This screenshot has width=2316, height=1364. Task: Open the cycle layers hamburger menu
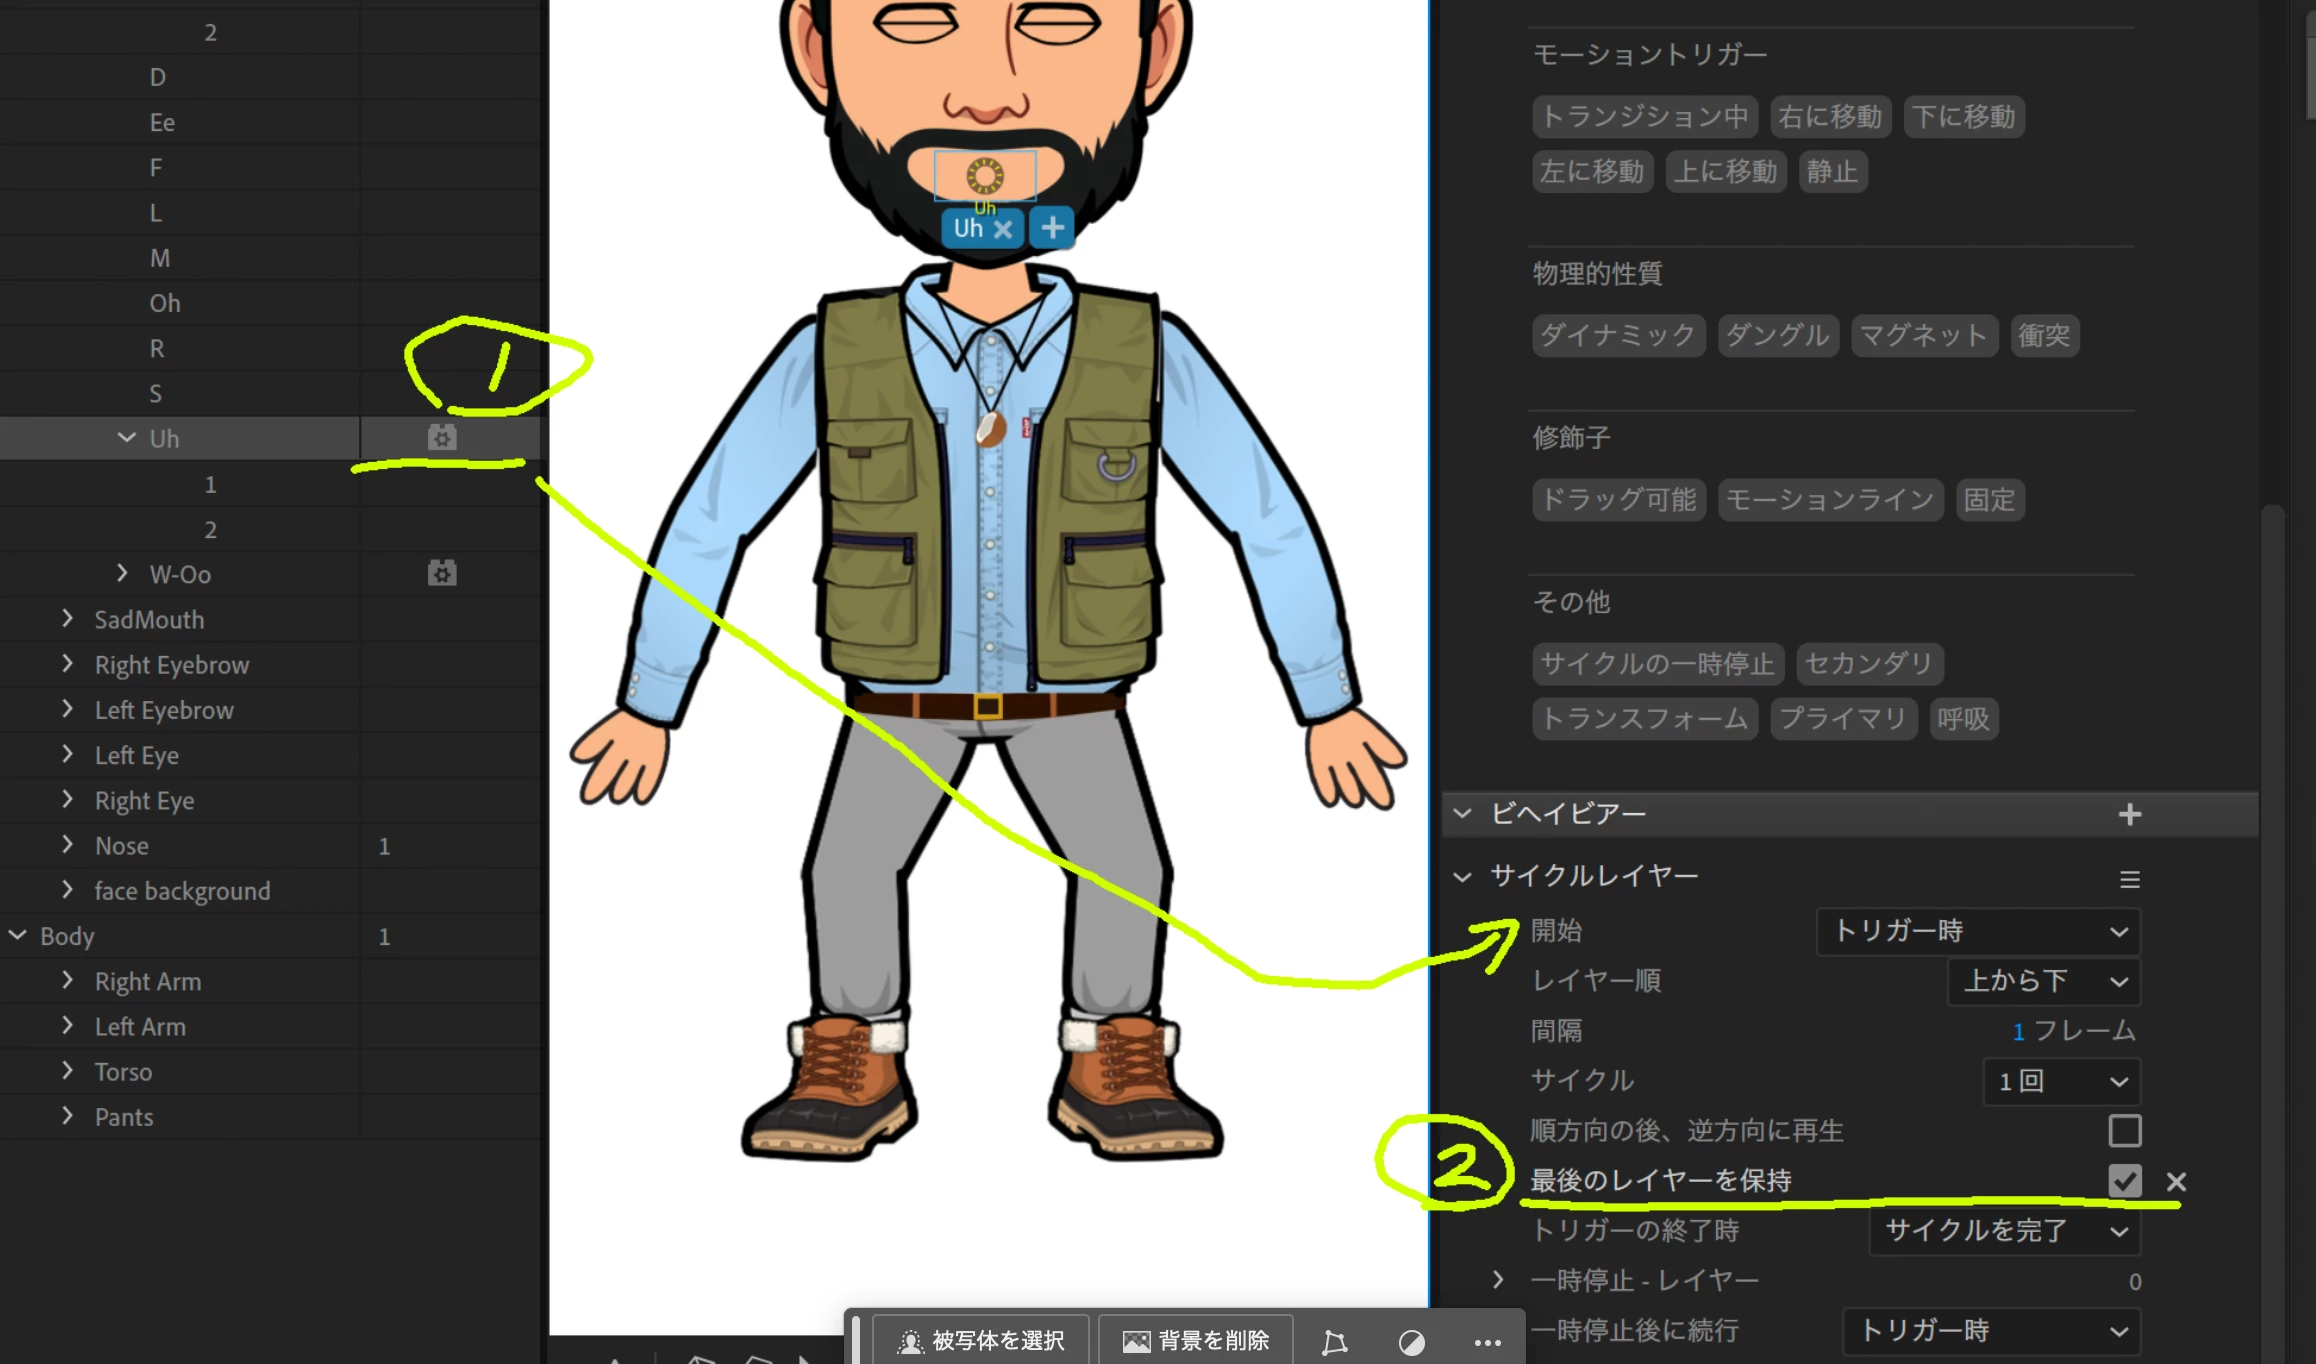(2129, 879)
